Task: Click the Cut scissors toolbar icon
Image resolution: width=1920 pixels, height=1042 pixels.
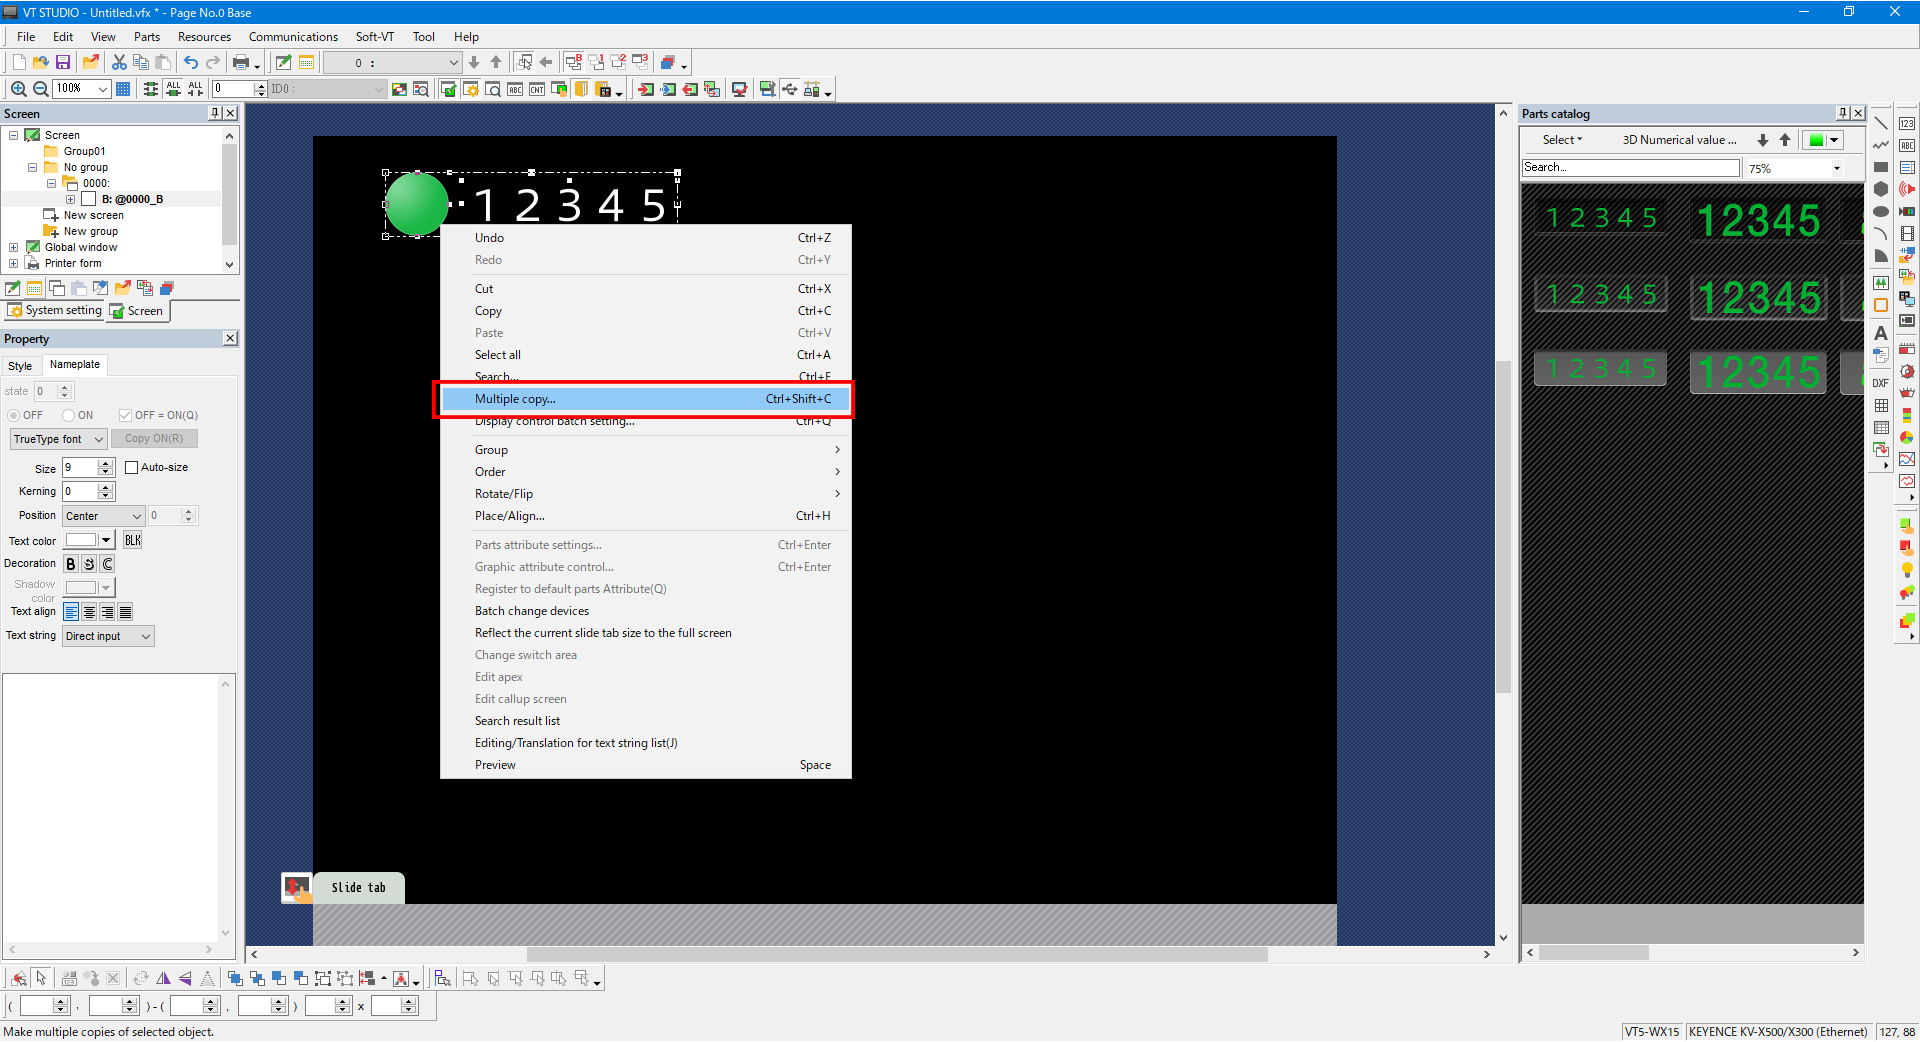Action: [x=119, y=62]
